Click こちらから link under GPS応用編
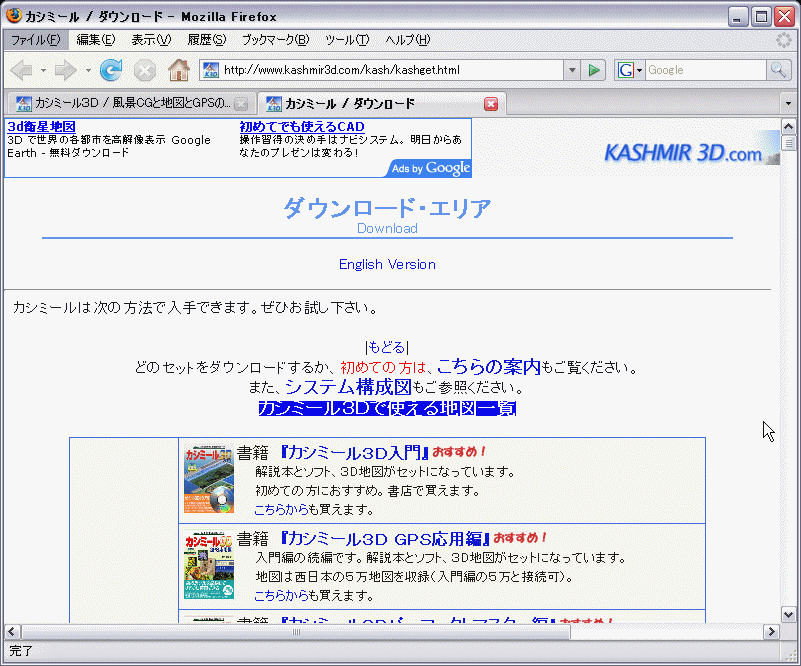This screenshot has height=666, width=801. coord(281,595)
